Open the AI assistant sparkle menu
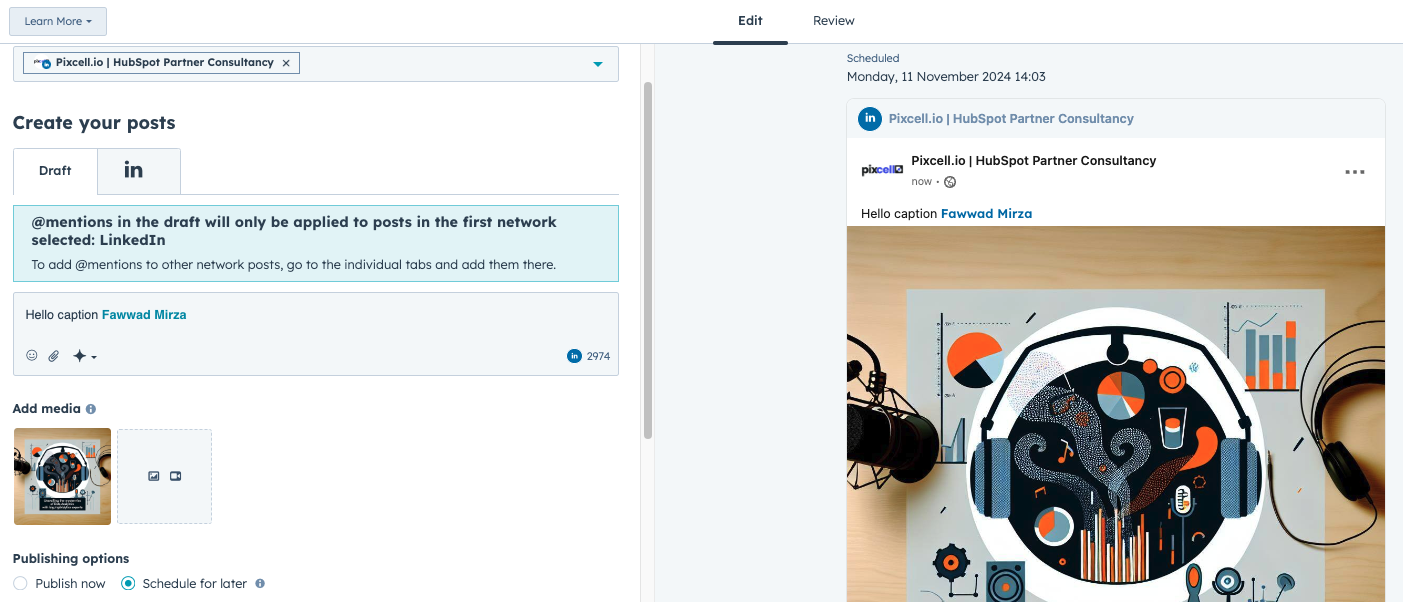Image resolution: width=1403 pixels, height=602 pixels. (84, 356)
